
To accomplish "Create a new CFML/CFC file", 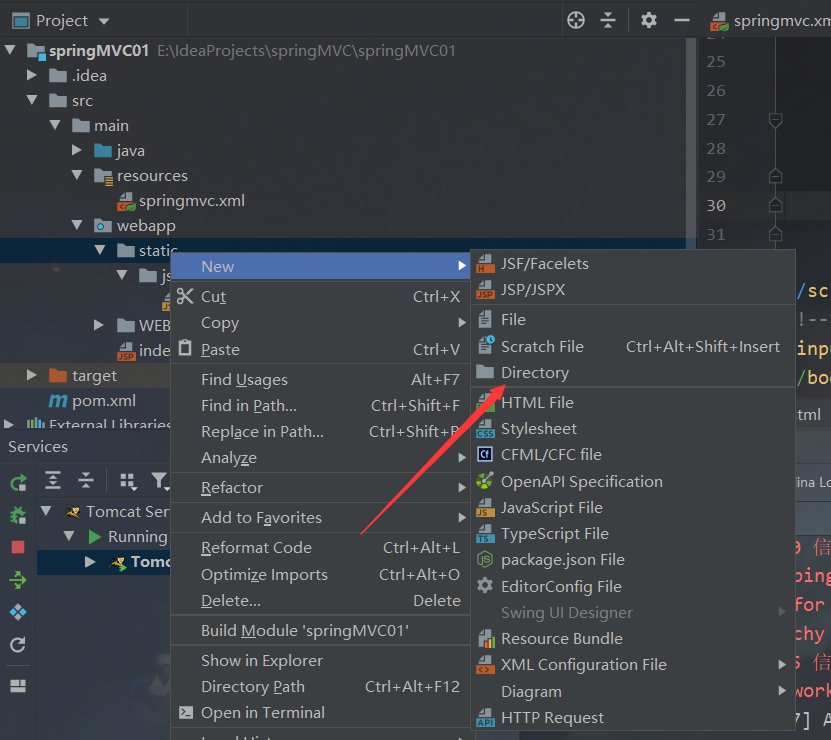I will pyautogui.click(x=633, y=454).
